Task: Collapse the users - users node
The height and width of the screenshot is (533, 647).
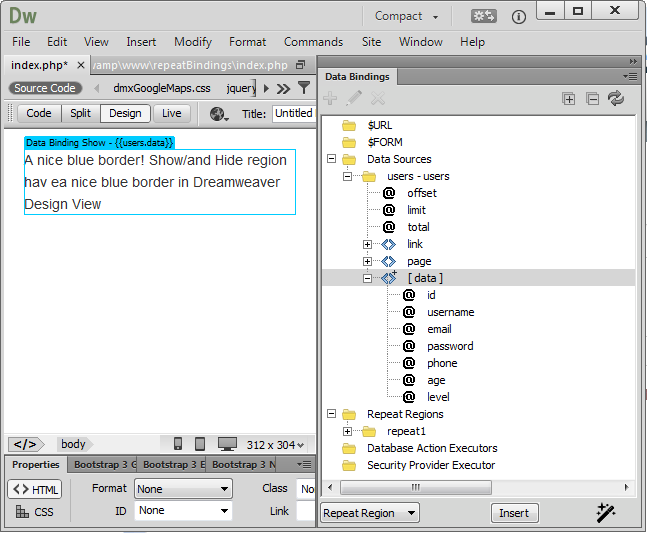Action: pyautogui.click(x=347, y=177)
